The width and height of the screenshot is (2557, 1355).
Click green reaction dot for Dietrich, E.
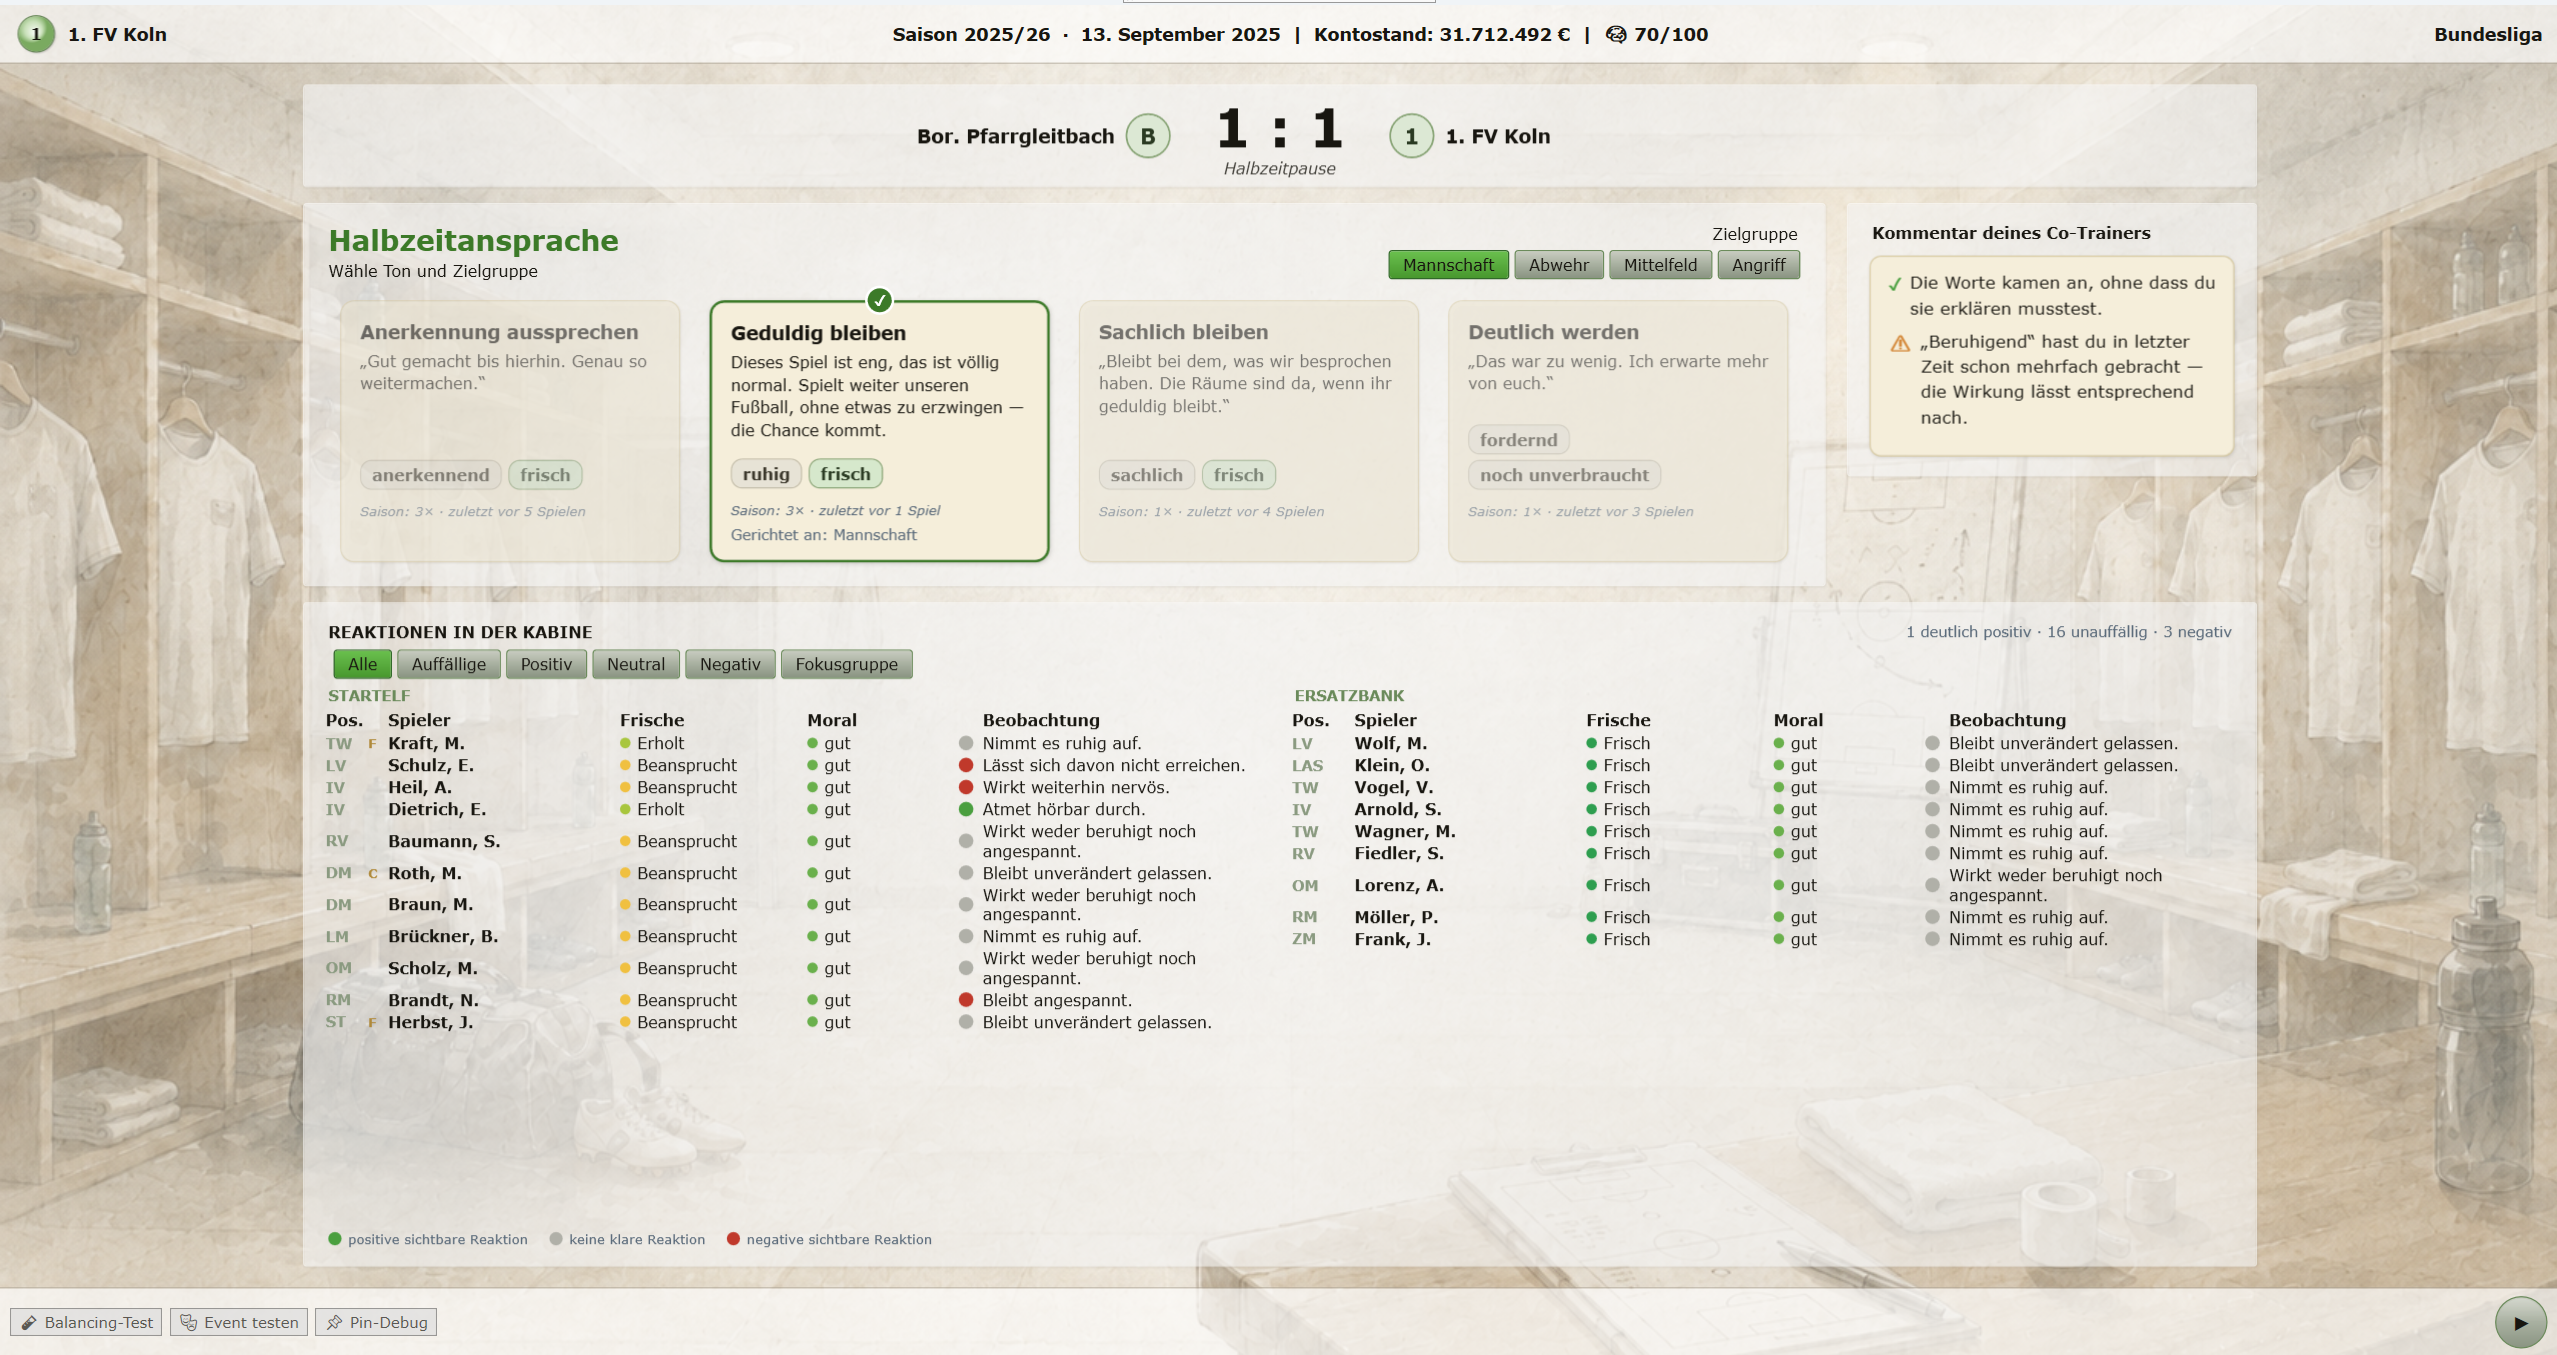966,809
